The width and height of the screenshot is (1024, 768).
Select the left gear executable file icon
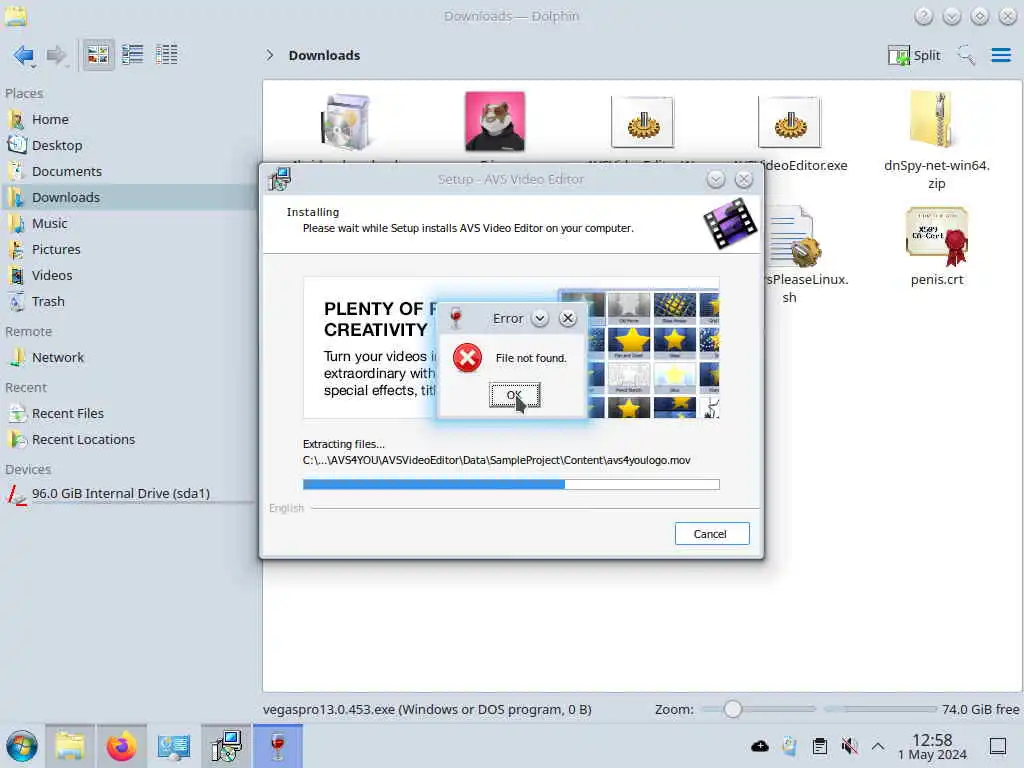[643, 122]
